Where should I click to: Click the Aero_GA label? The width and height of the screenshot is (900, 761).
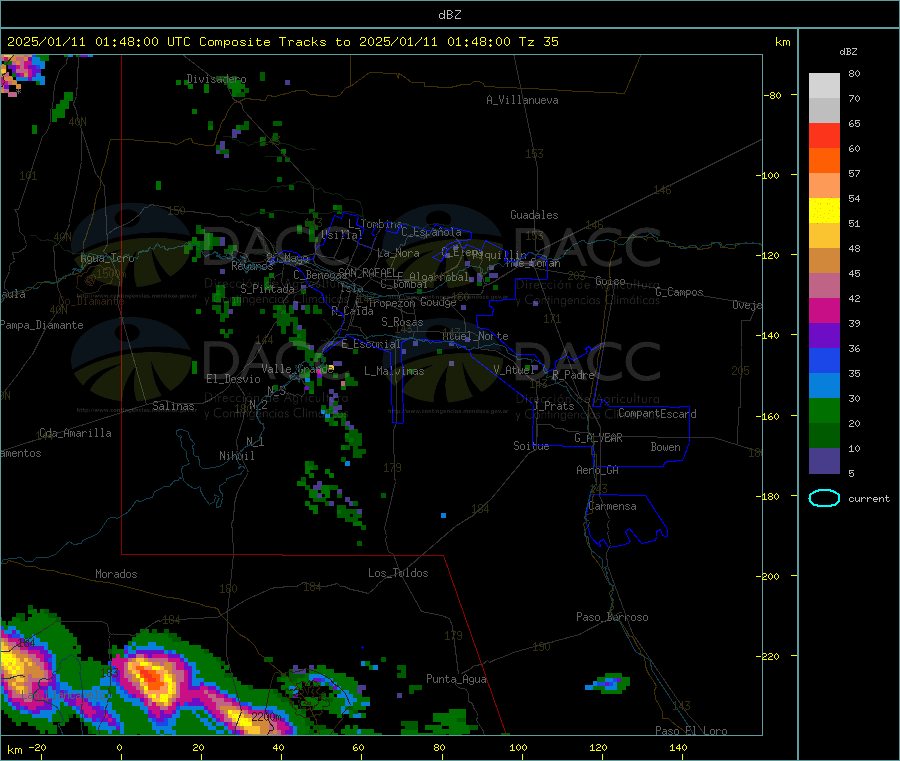click(597, 470)
